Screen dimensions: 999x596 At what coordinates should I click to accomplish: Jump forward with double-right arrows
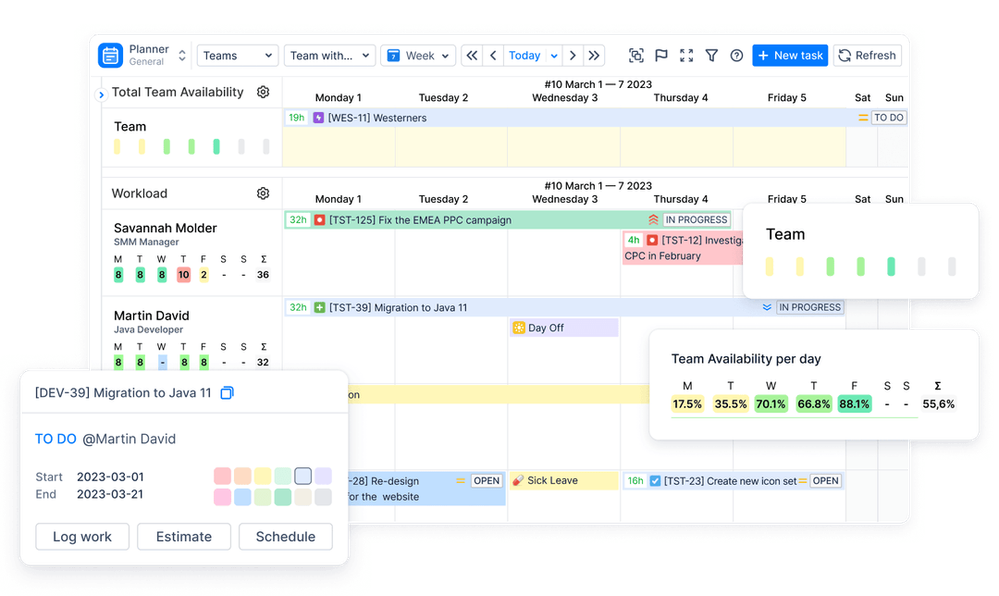pos(594,55)
